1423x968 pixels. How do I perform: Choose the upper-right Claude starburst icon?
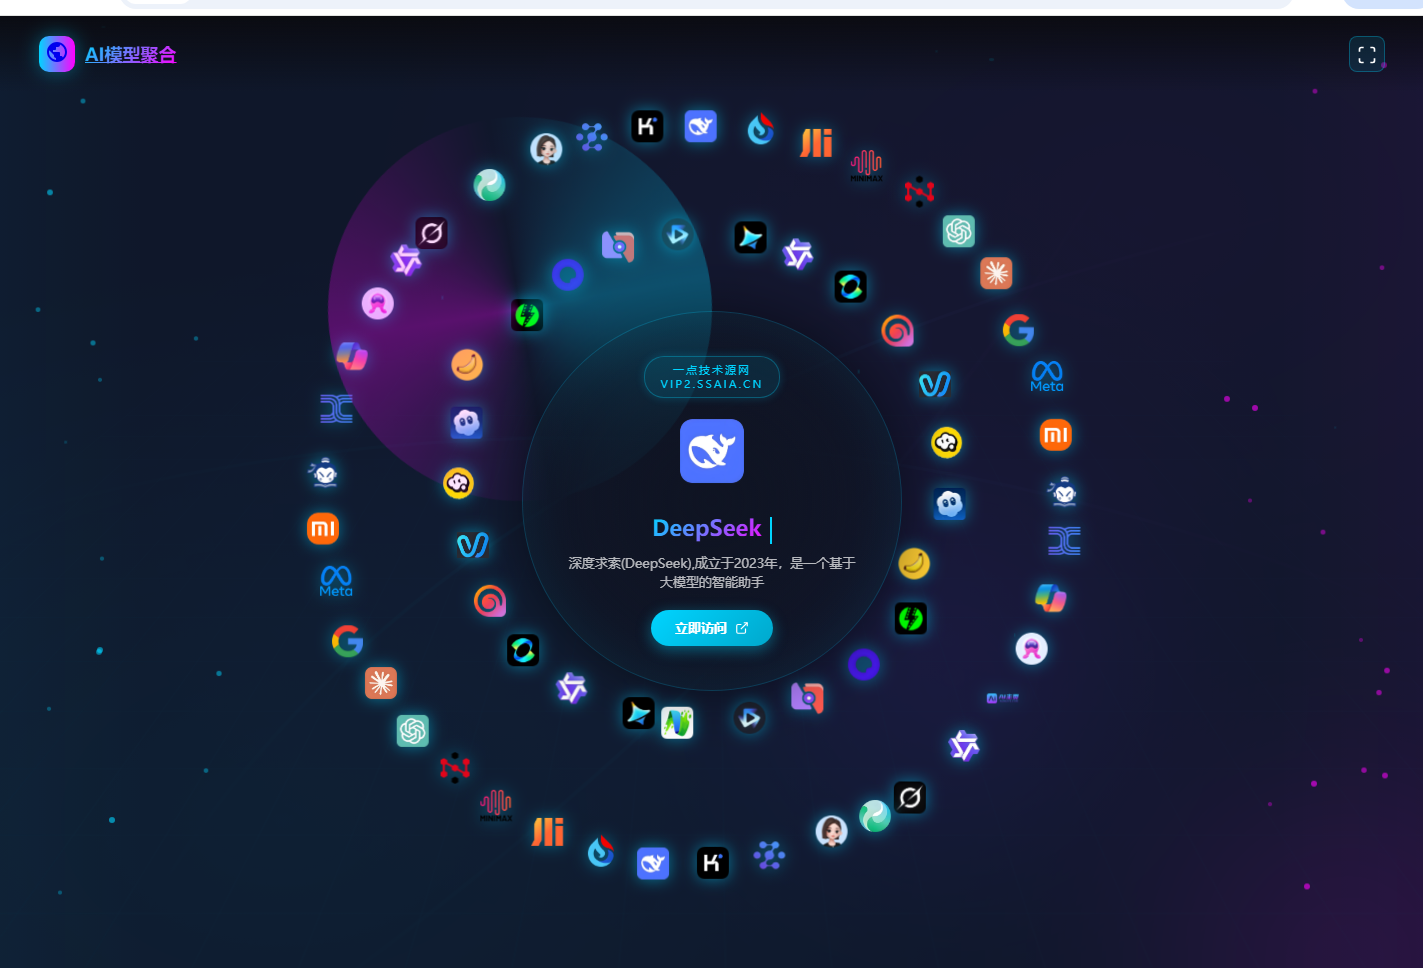(996, 273)
